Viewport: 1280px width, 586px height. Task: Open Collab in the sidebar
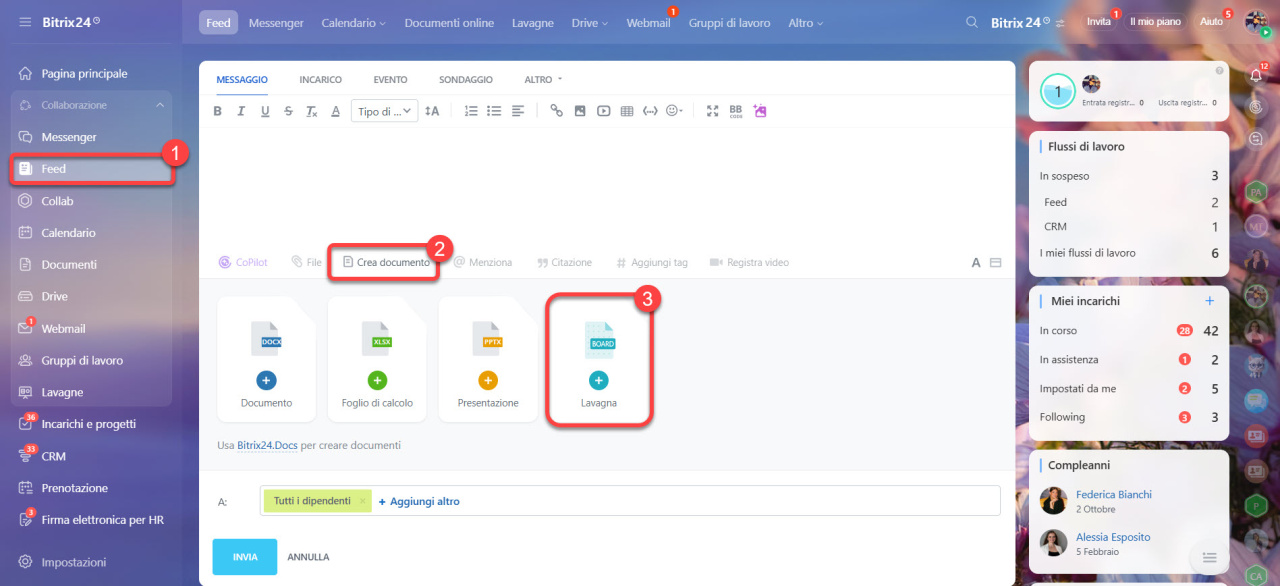(x=57, y=201)
